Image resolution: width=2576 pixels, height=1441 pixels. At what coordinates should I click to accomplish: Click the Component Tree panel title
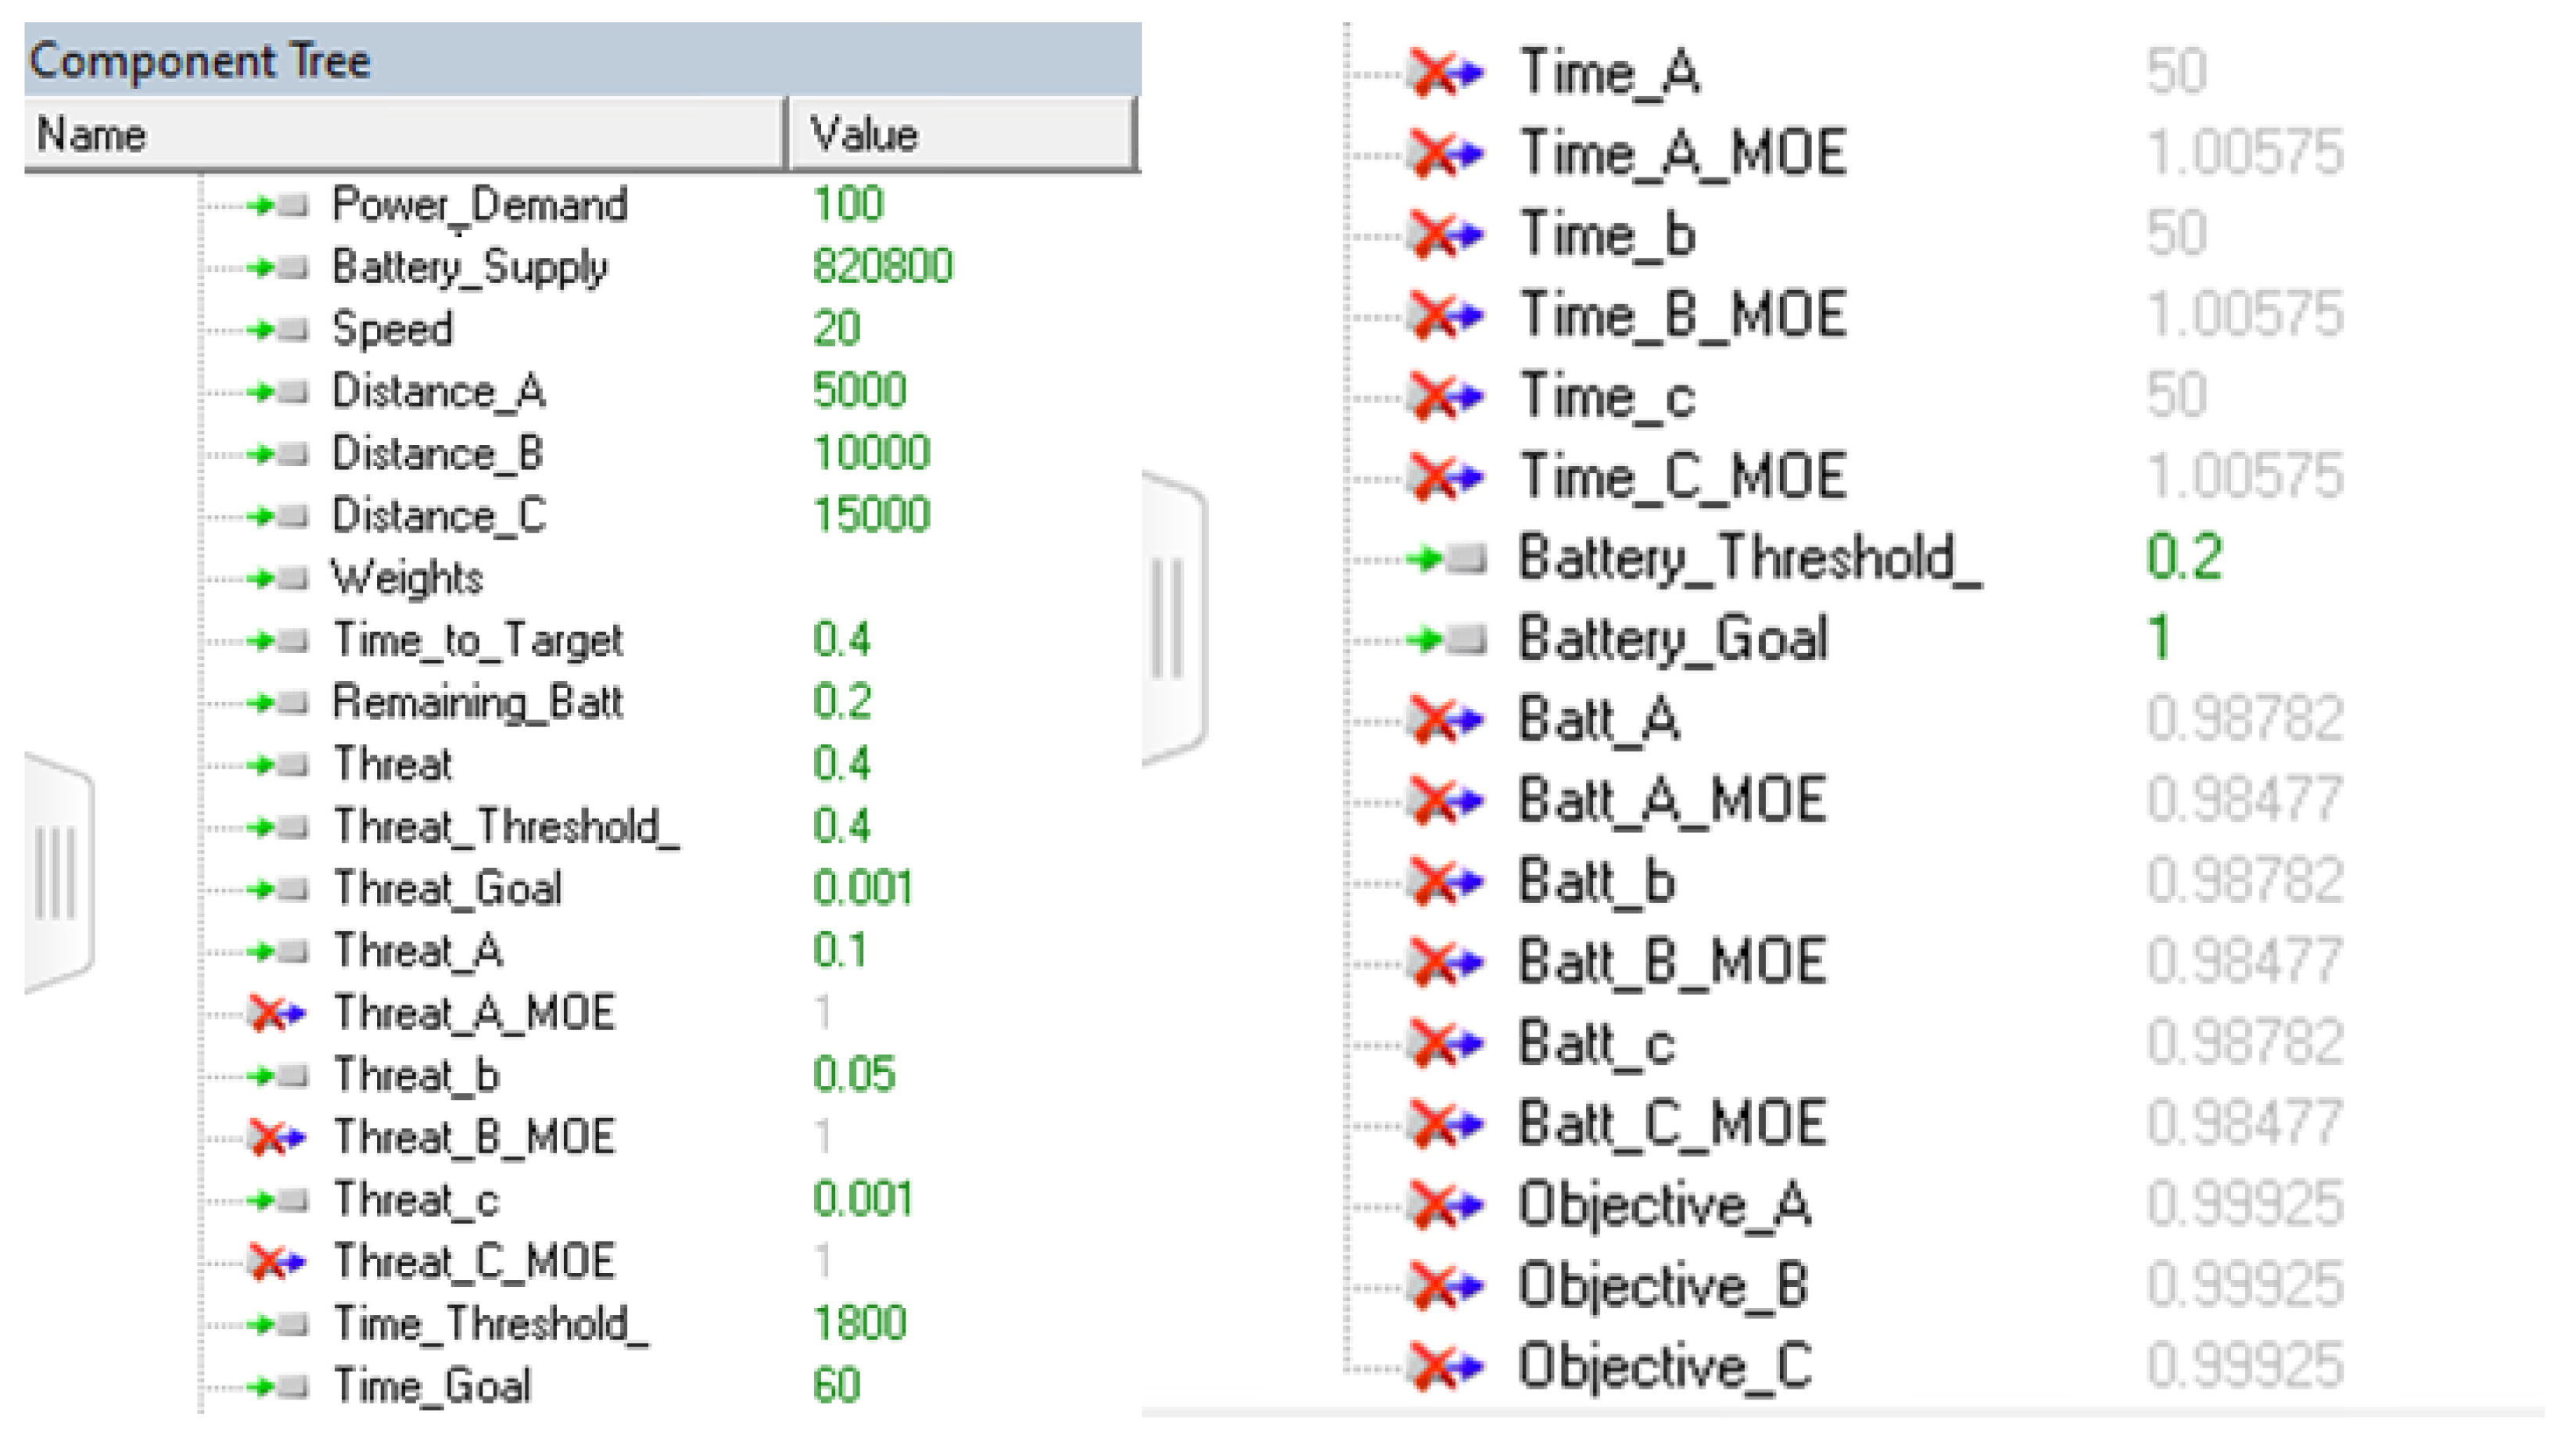pyautogui.click(x=200, y=60)
